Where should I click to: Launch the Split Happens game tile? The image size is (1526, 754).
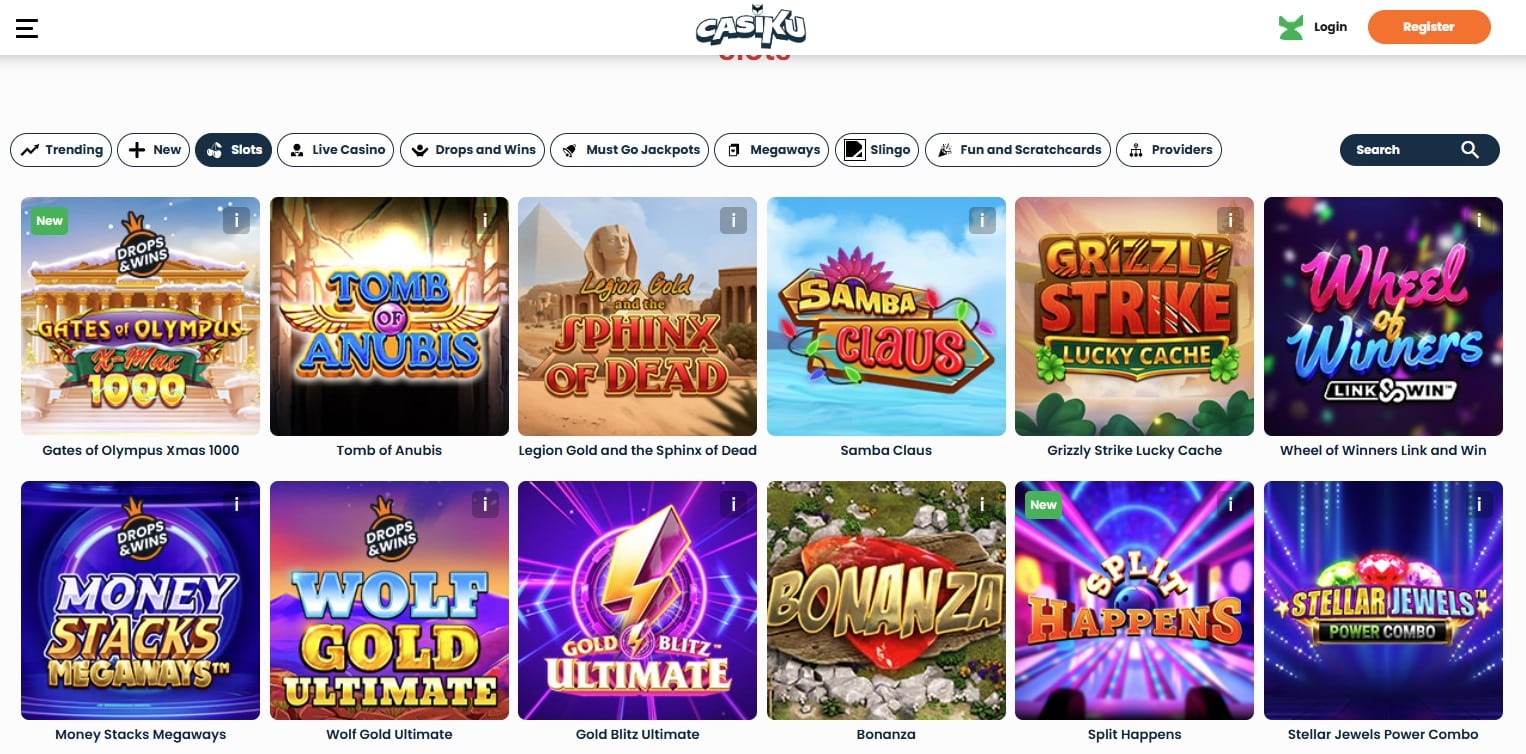[1134, 600]
